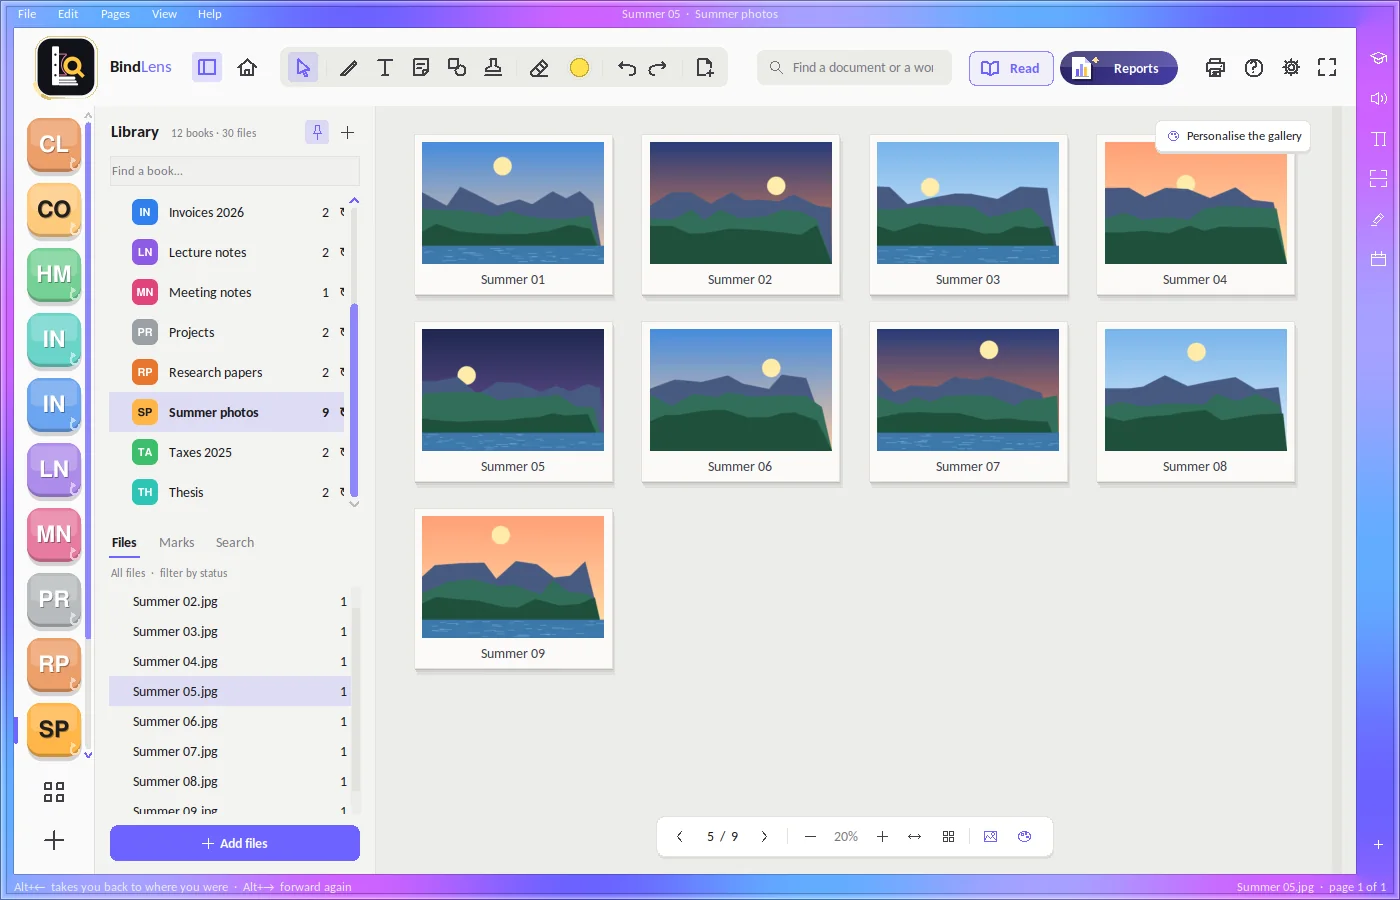The width and height of the screenshot is (1400, 900).
Task: Select the shapes tool
Action: point(457,68)
